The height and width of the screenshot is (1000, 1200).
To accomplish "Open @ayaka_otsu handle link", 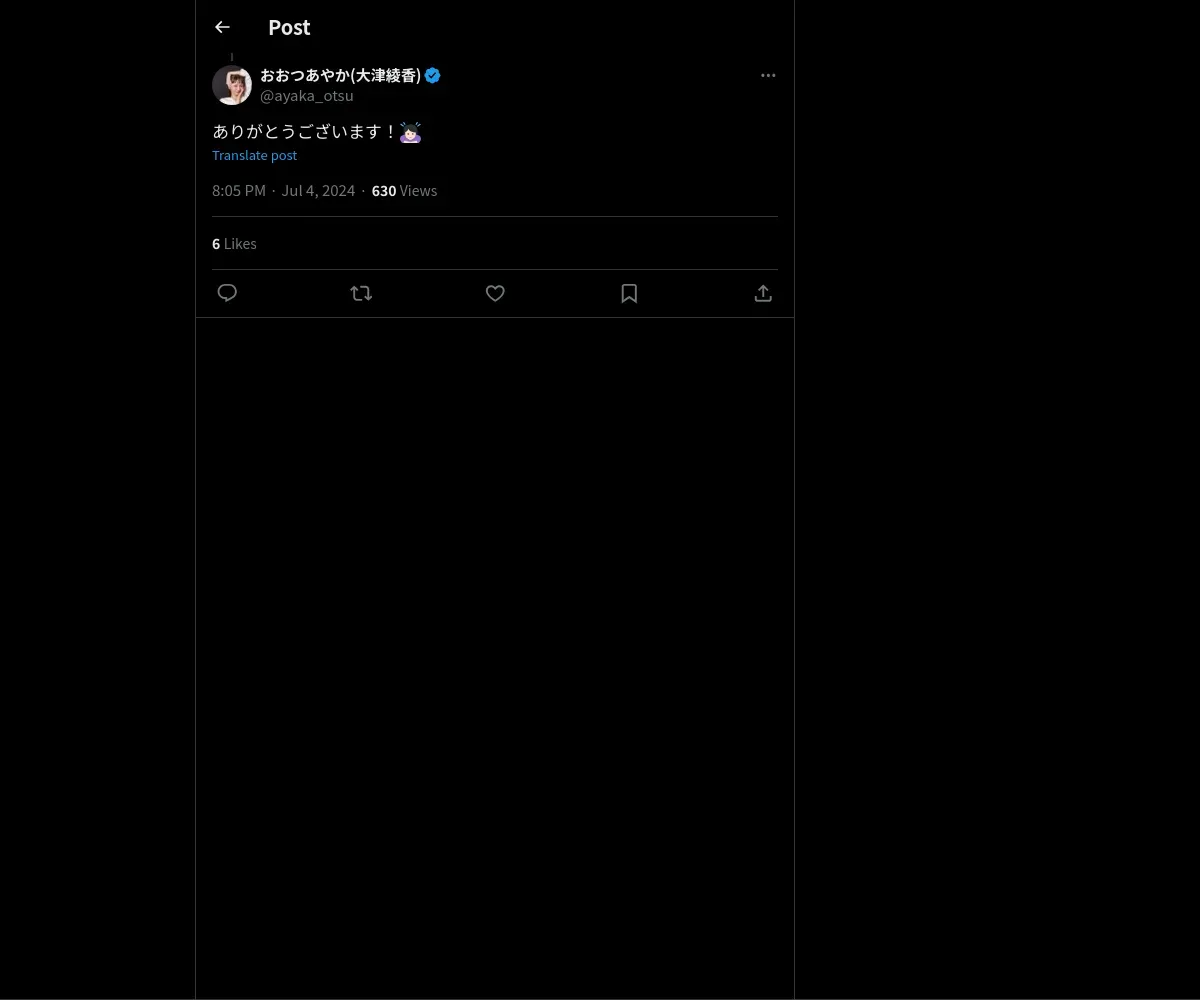I will [x=307, y=96].
